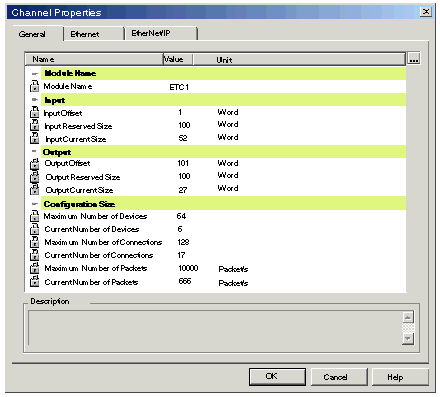This screenshot has width=440, height=397.
Task: Select the Current Number of Devices label
Action: pos(92,229)
